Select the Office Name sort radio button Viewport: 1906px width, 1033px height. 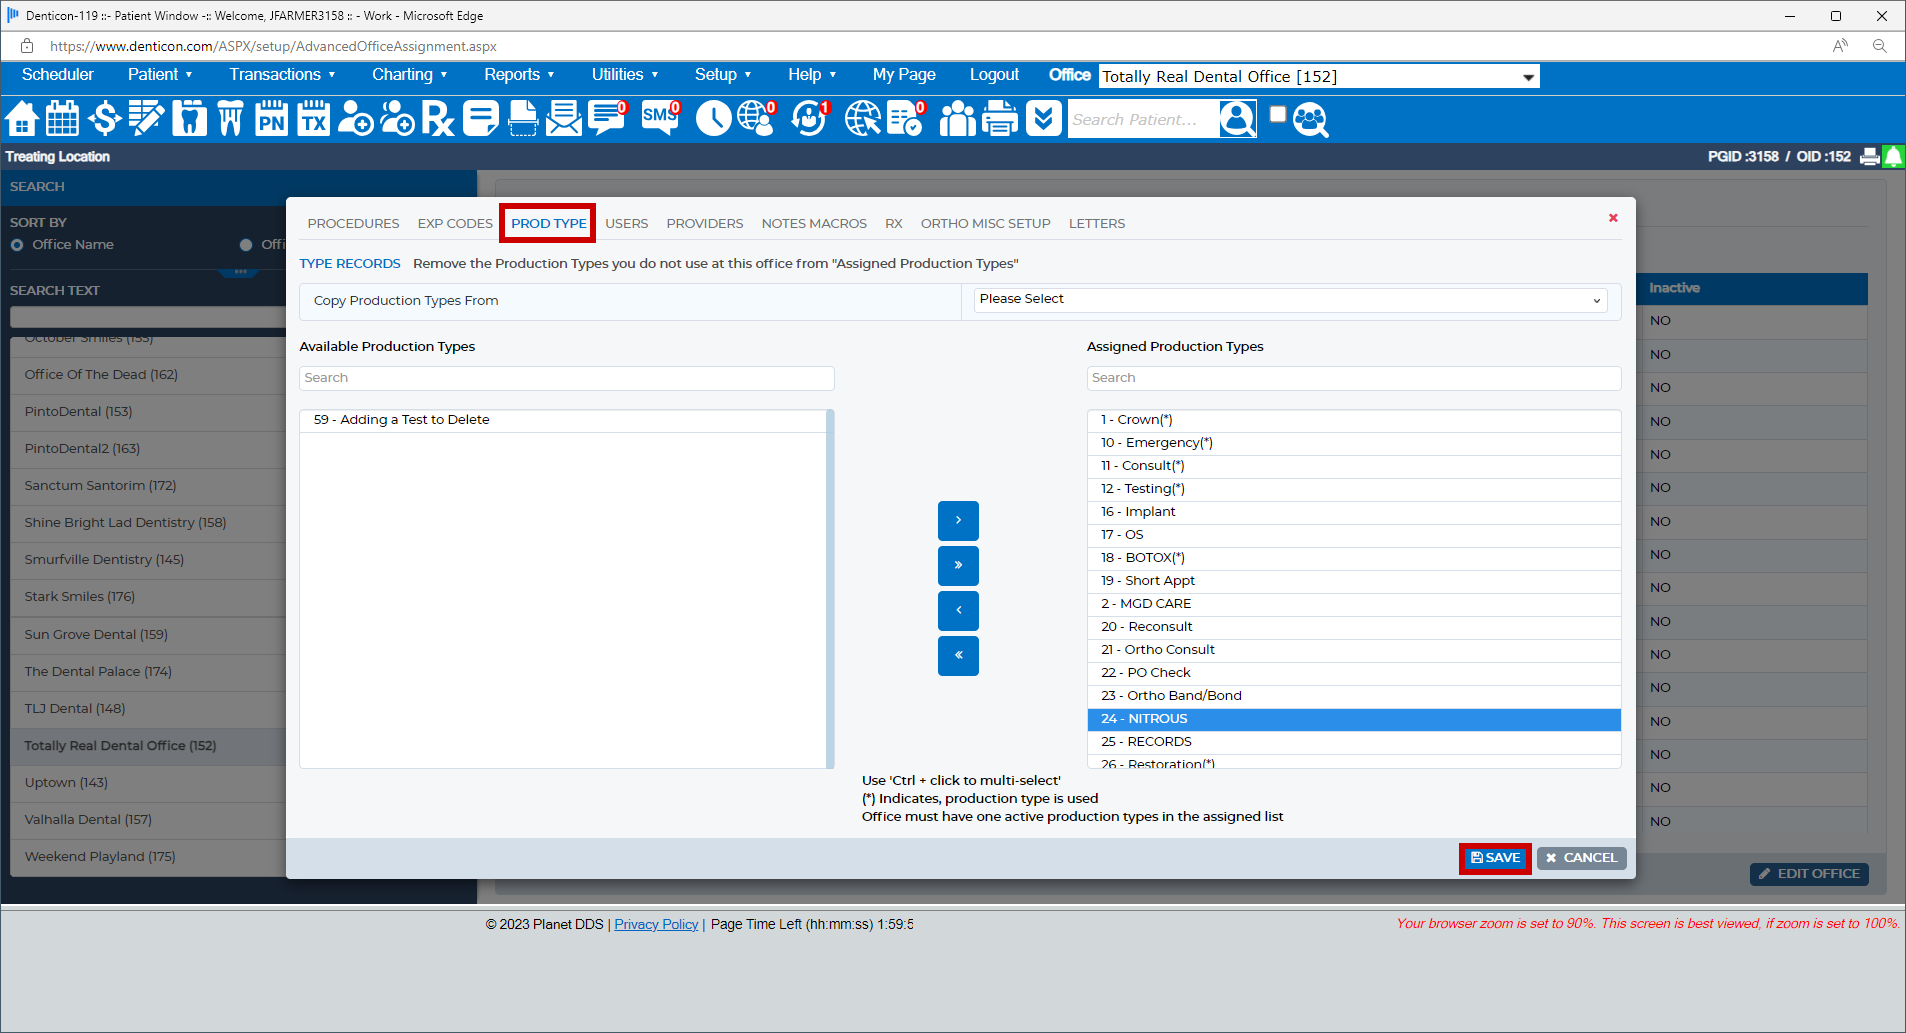pyautogui.click(x=17, y=245)
